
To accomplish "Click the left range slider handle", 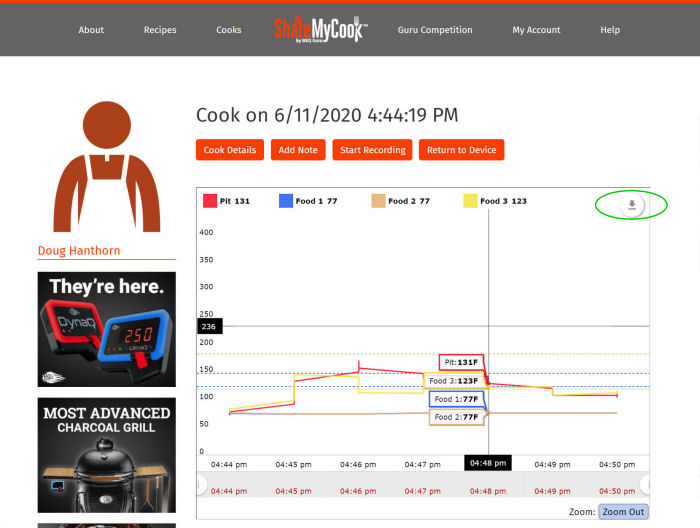I will click(x=201, y=484).
